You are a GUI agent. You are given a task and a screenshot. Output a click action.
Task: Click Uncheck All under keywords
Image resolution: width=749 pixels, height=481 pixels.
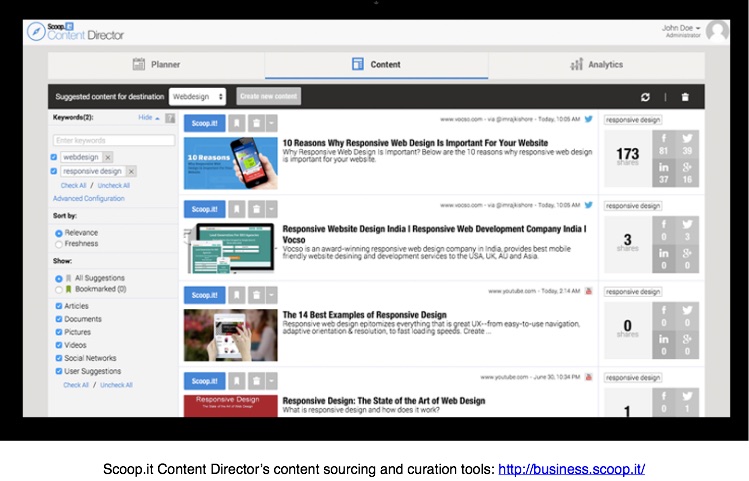(114, 186)
